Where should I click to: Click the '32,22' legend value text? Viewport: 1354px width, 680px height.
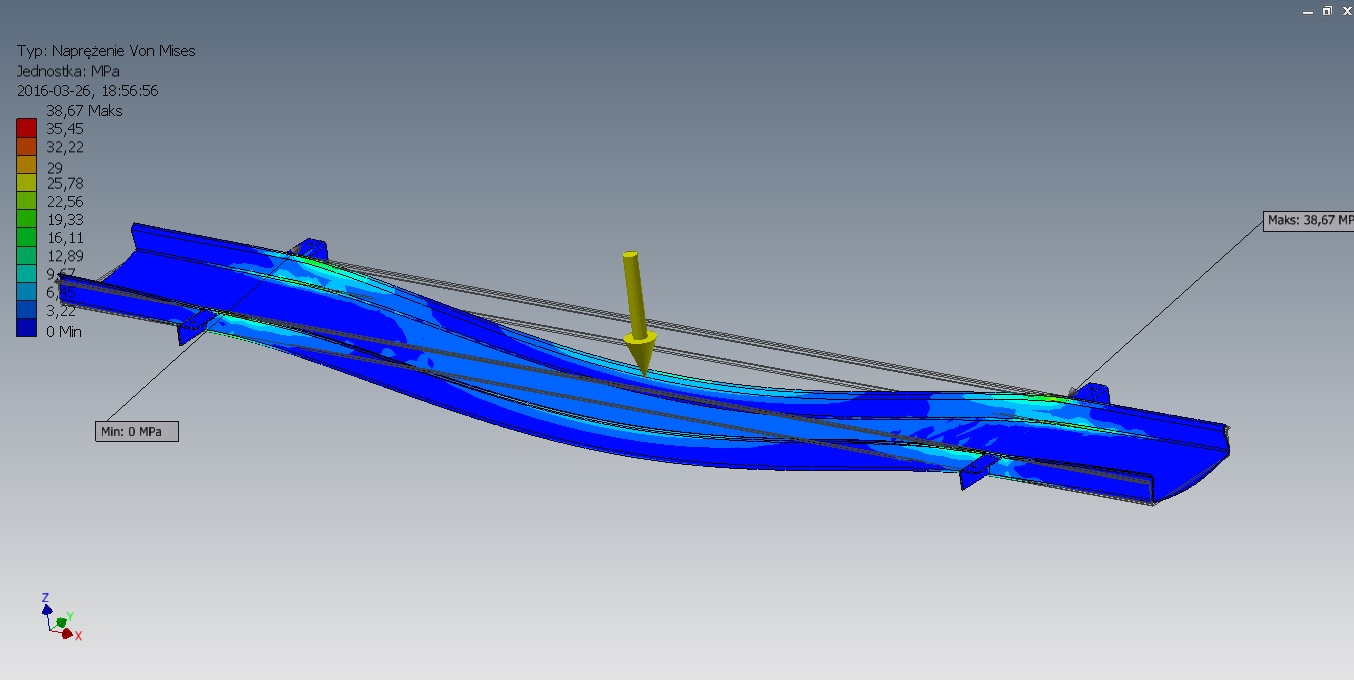[x=65, y=147]
